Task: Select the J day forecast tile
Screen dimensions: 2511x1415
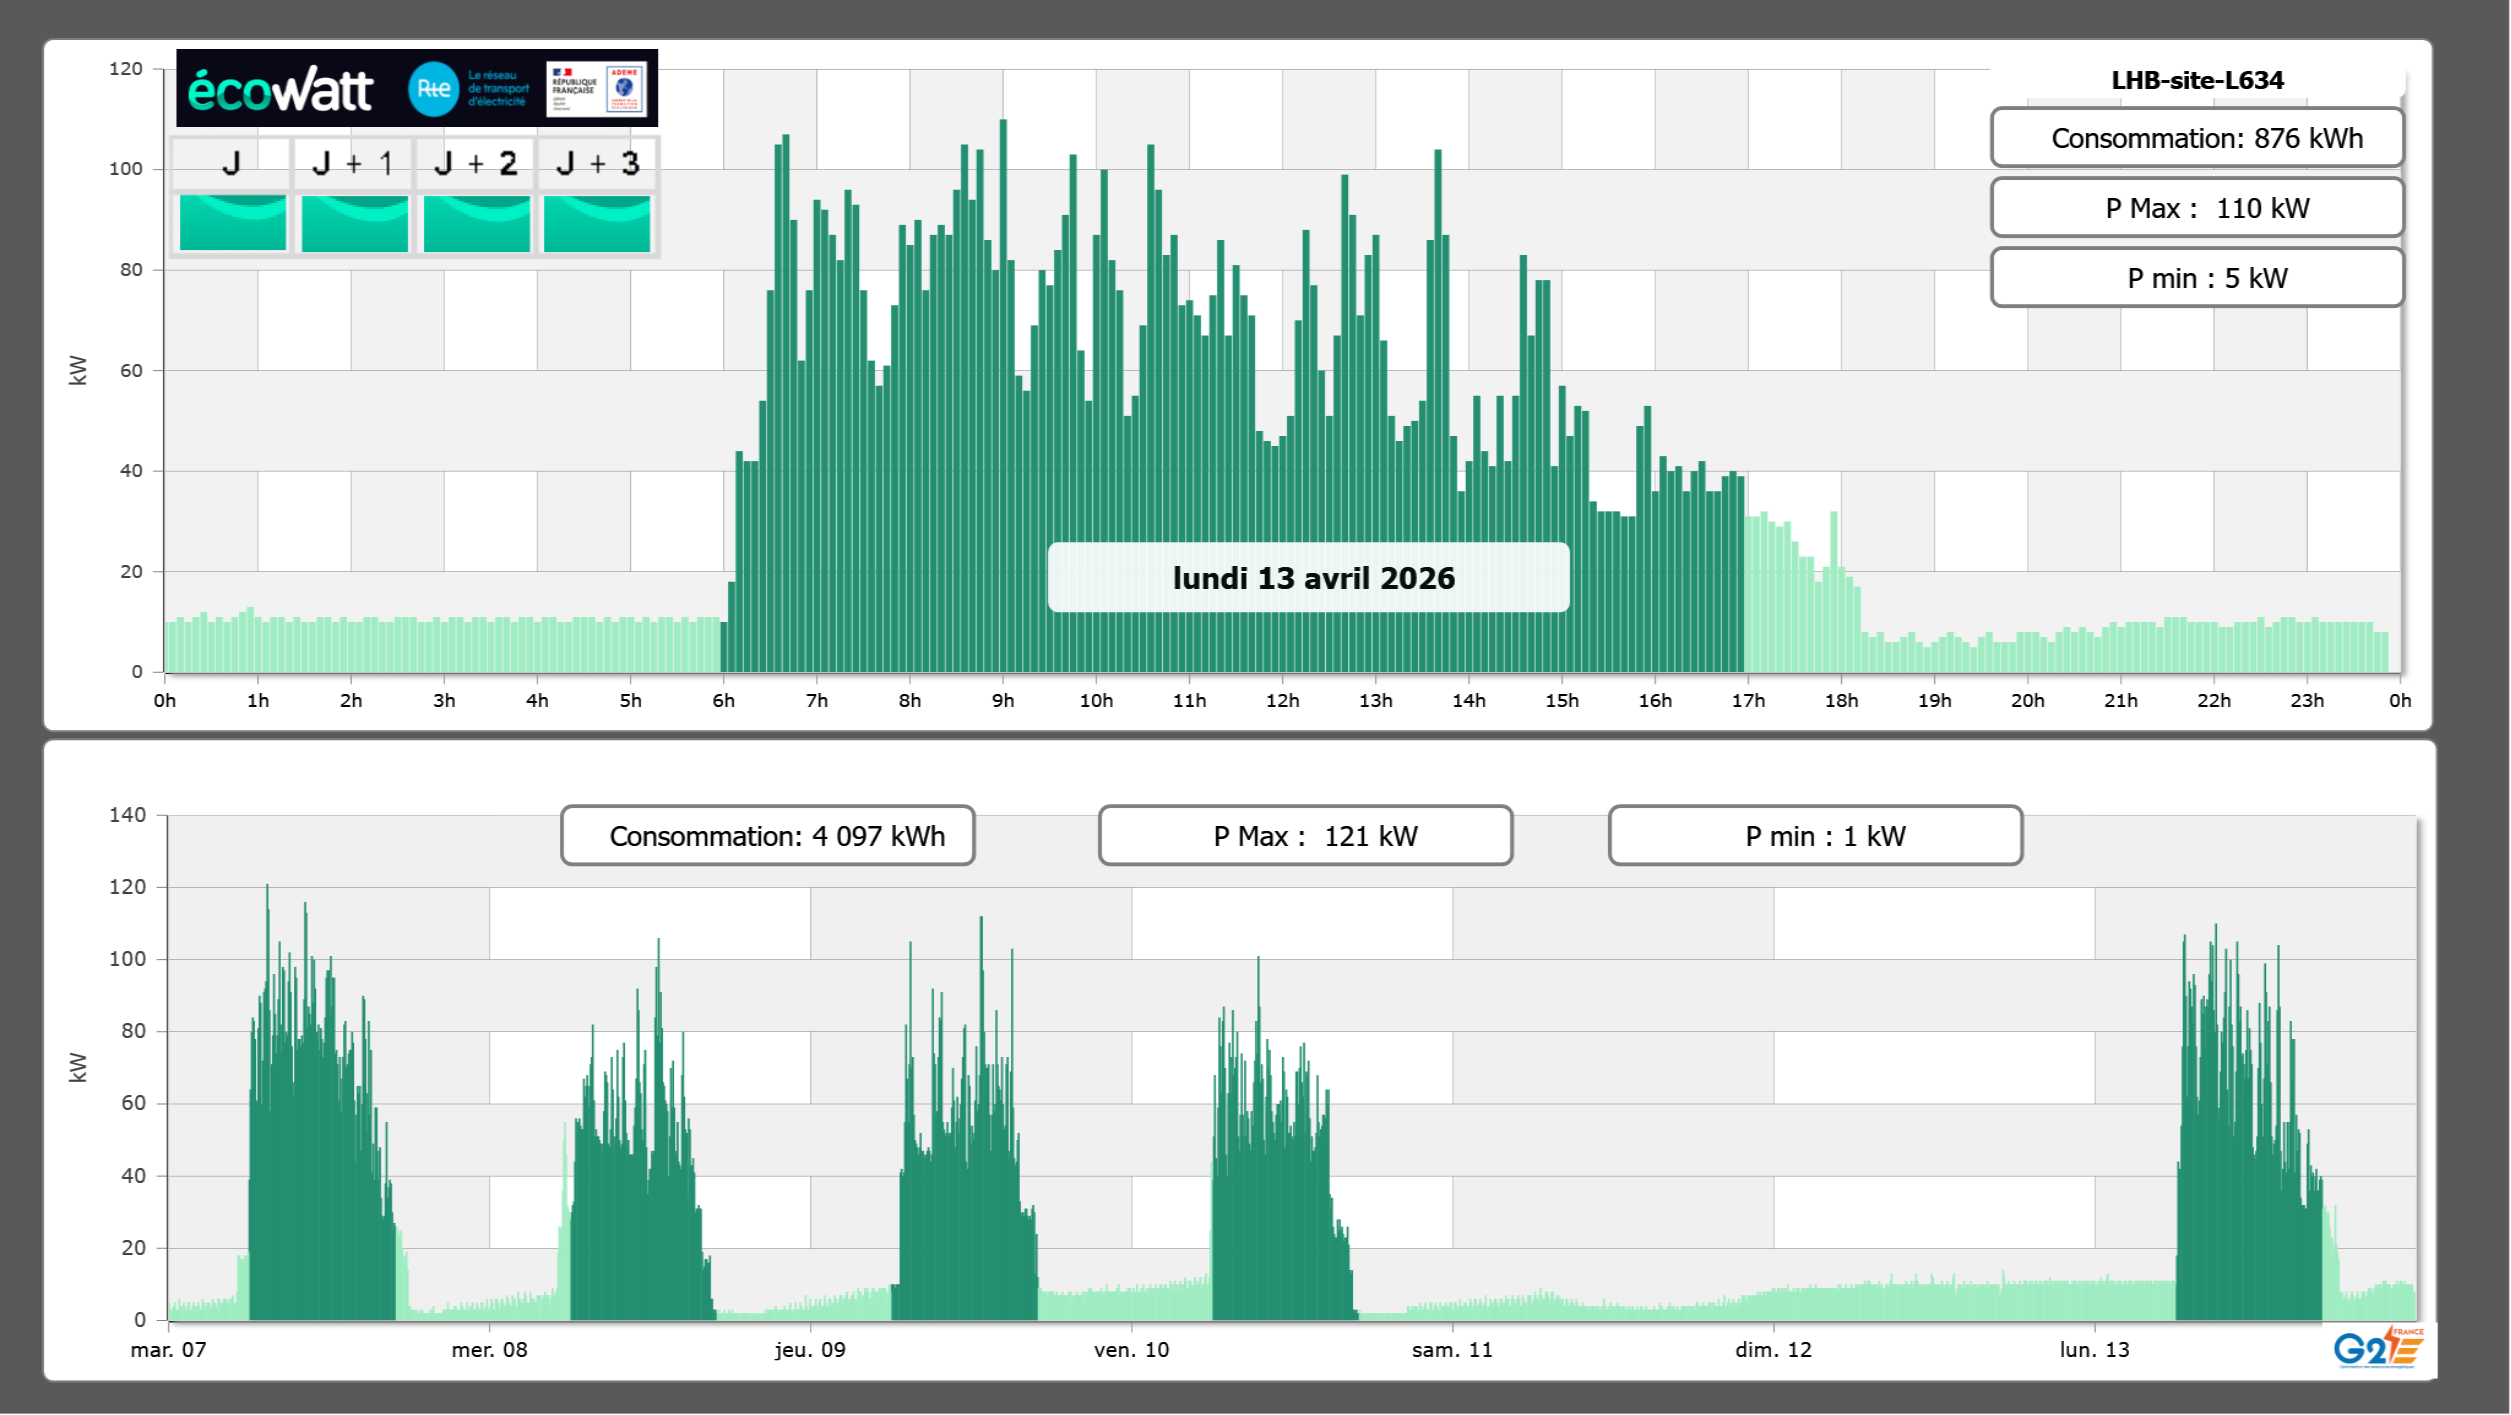Action: point(231,163)
